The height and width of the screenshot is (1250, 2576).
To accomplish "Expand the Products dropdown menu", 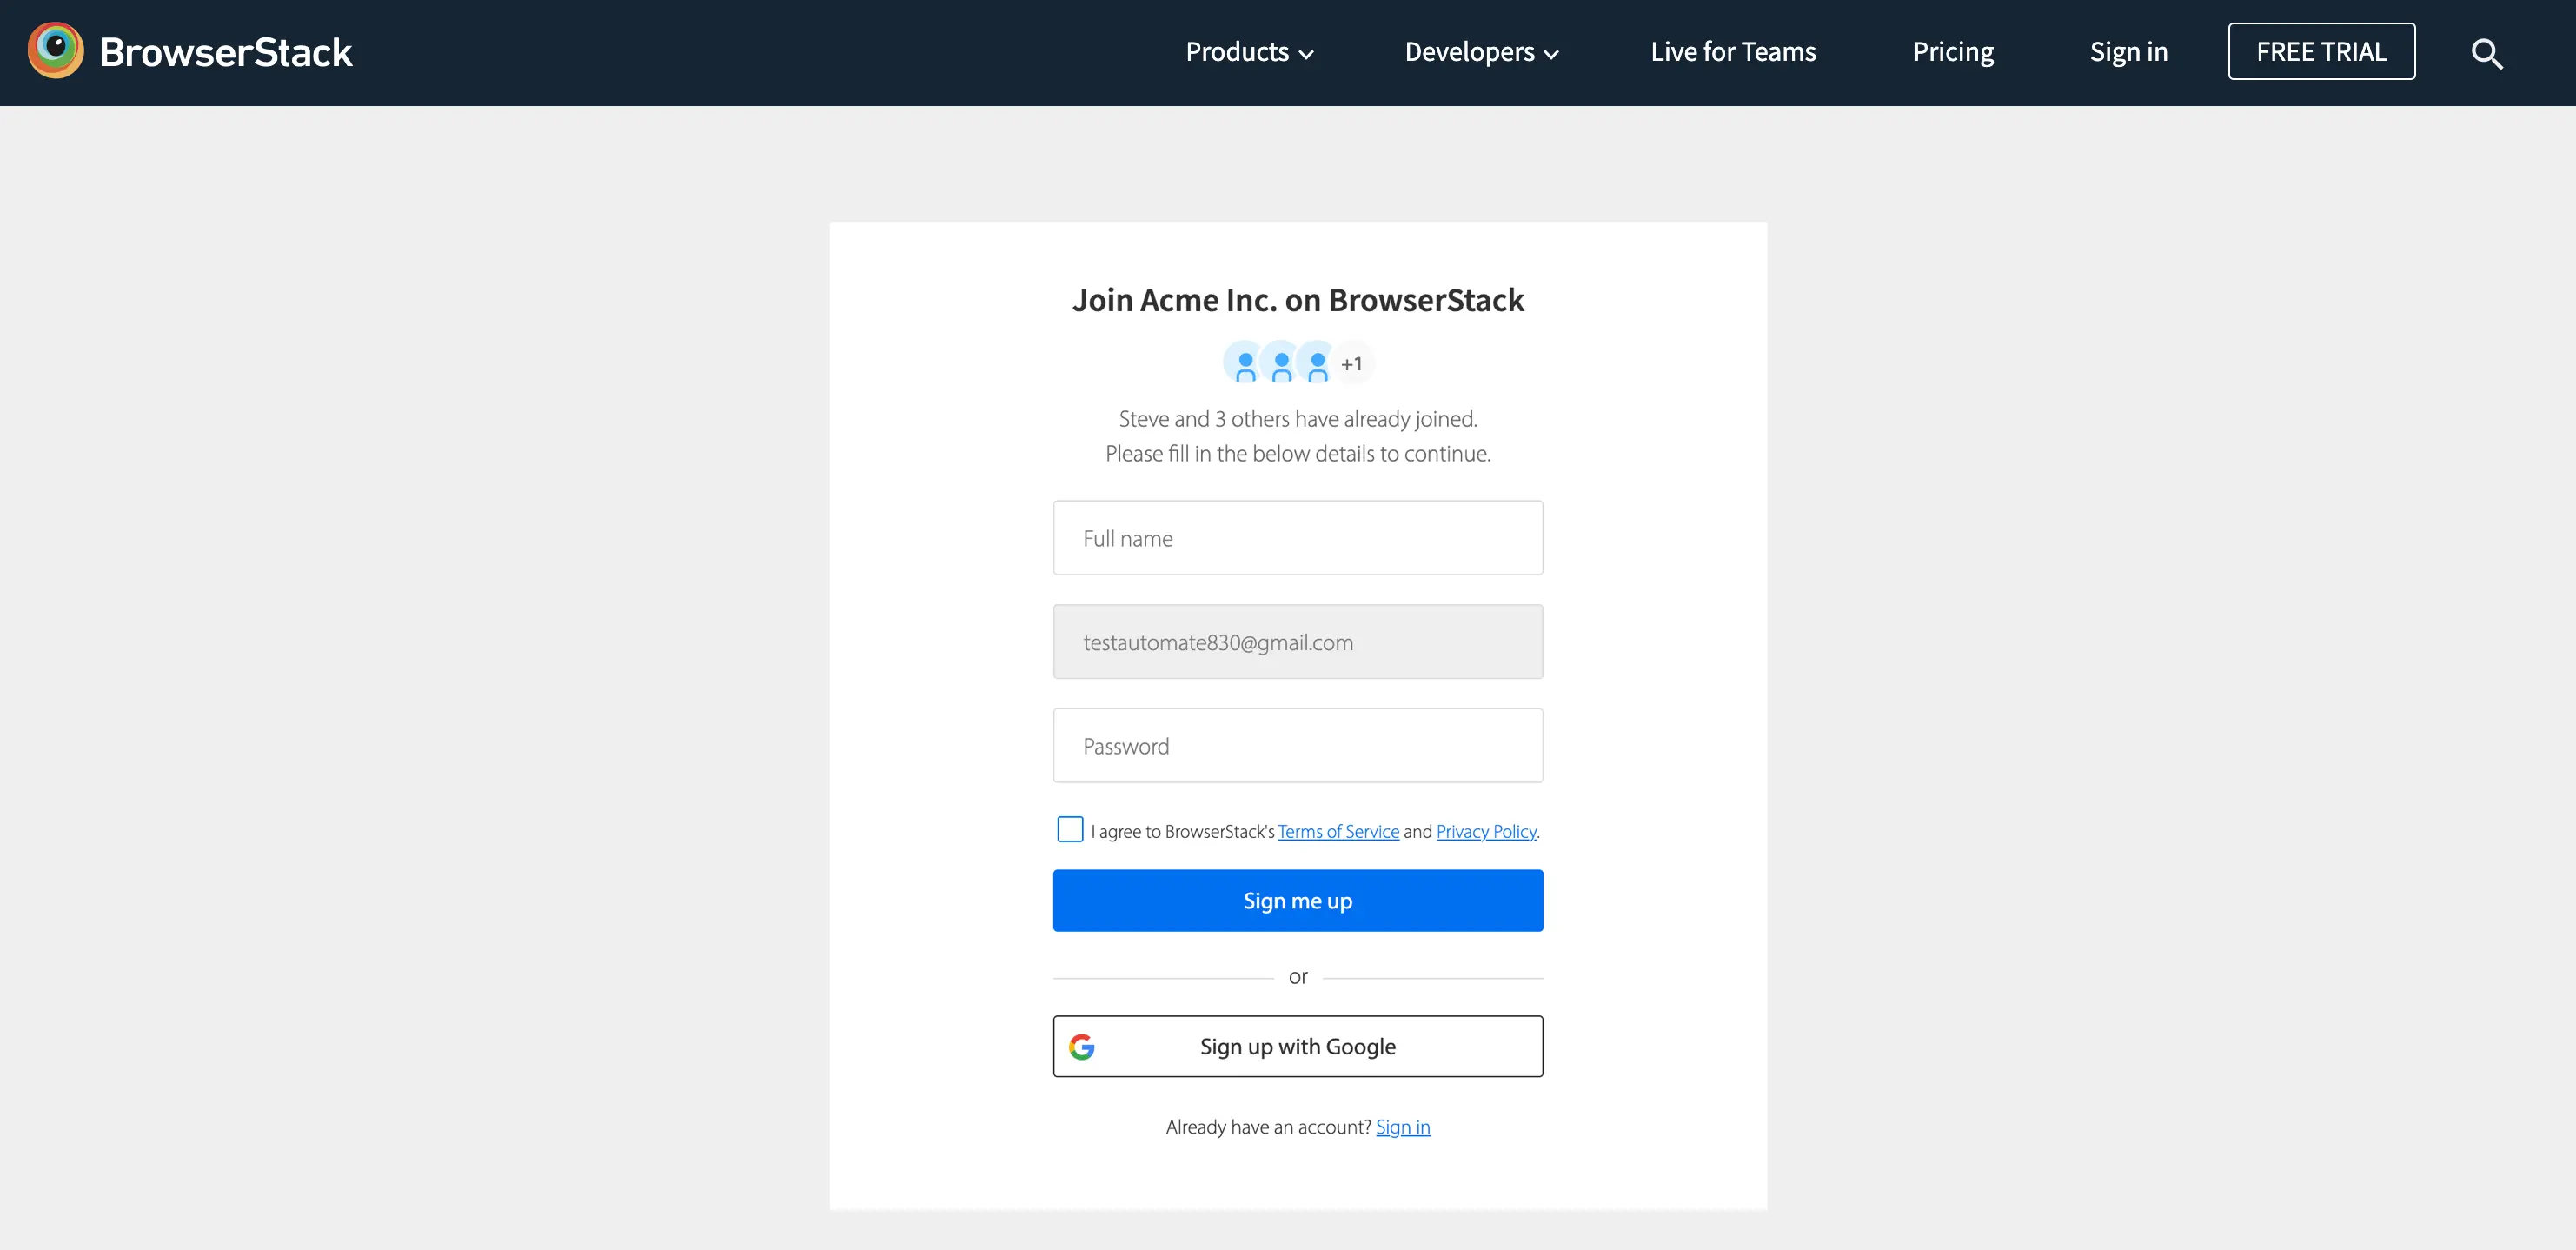I will [1249, 52].
